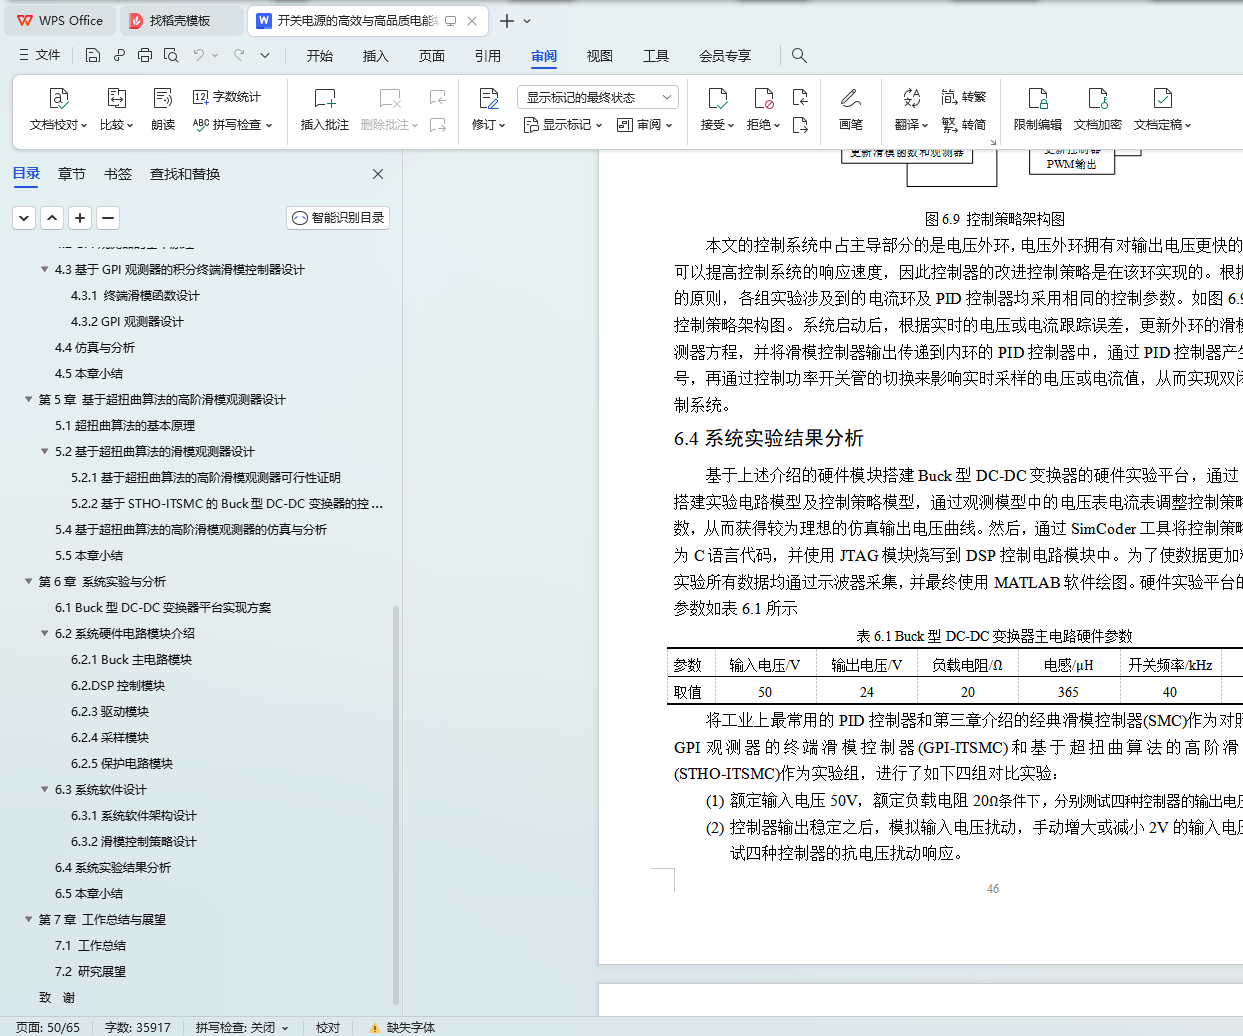Collapse the 第 7 章 工作总结与展望 node
1243x1036 pixels.
[x=28, y=919]
